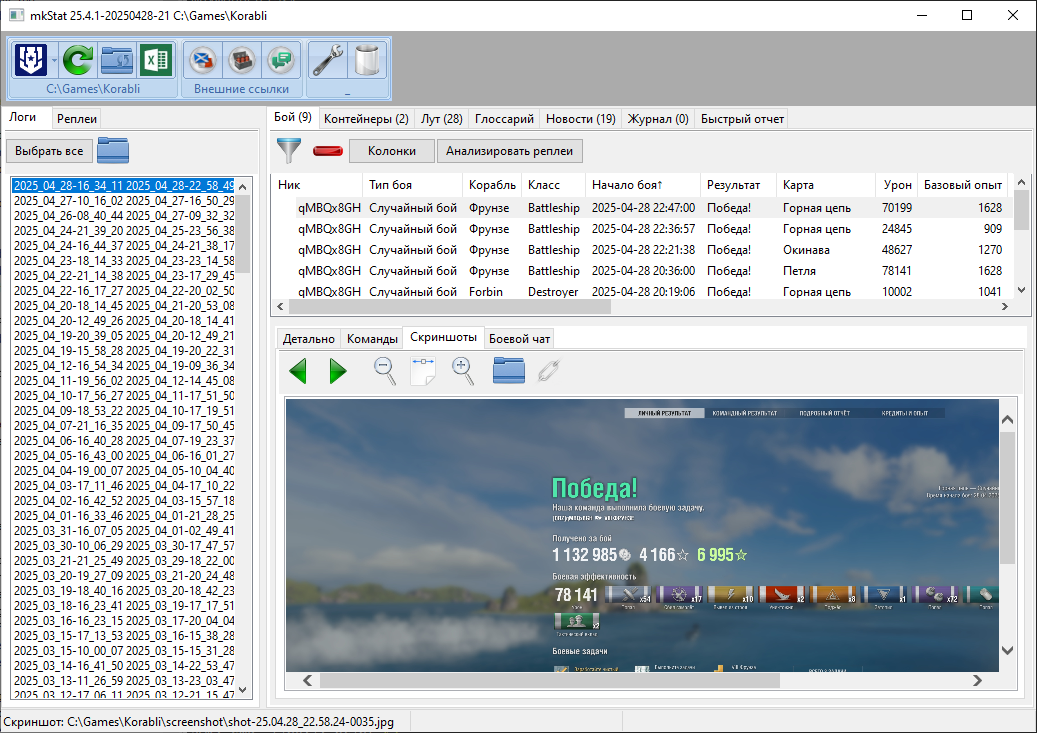Open the Лут (28) tab
Image resolution: width=1037 pixels, height=733 pixels.
[442, 118]
